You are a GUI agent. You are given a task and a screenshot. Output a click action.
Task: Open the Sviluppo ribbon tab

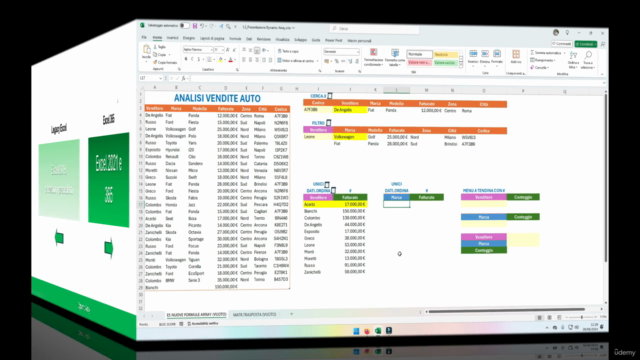[x=300, y=40]
